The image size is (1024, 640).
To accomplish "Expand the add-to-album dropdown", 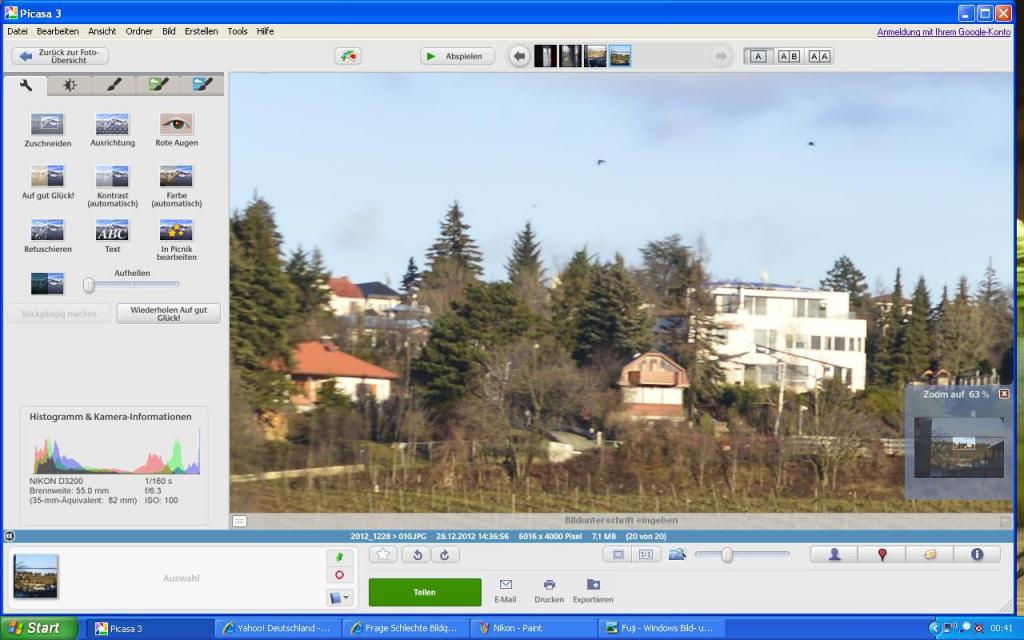I will point(340,597).
